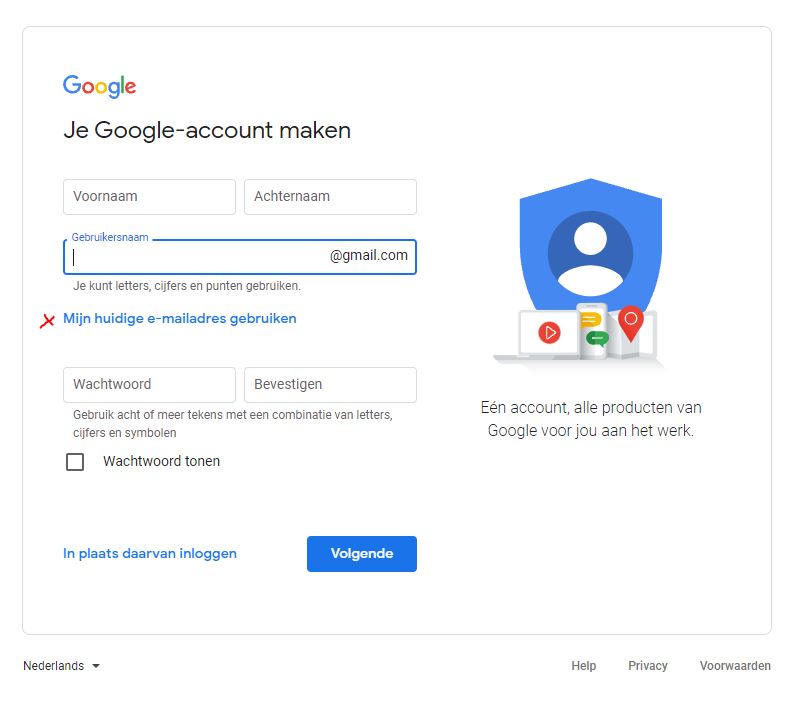
Task: Click the user avatar icon in the blue shield
Action: pyautogui.click(x=590, y=250)
